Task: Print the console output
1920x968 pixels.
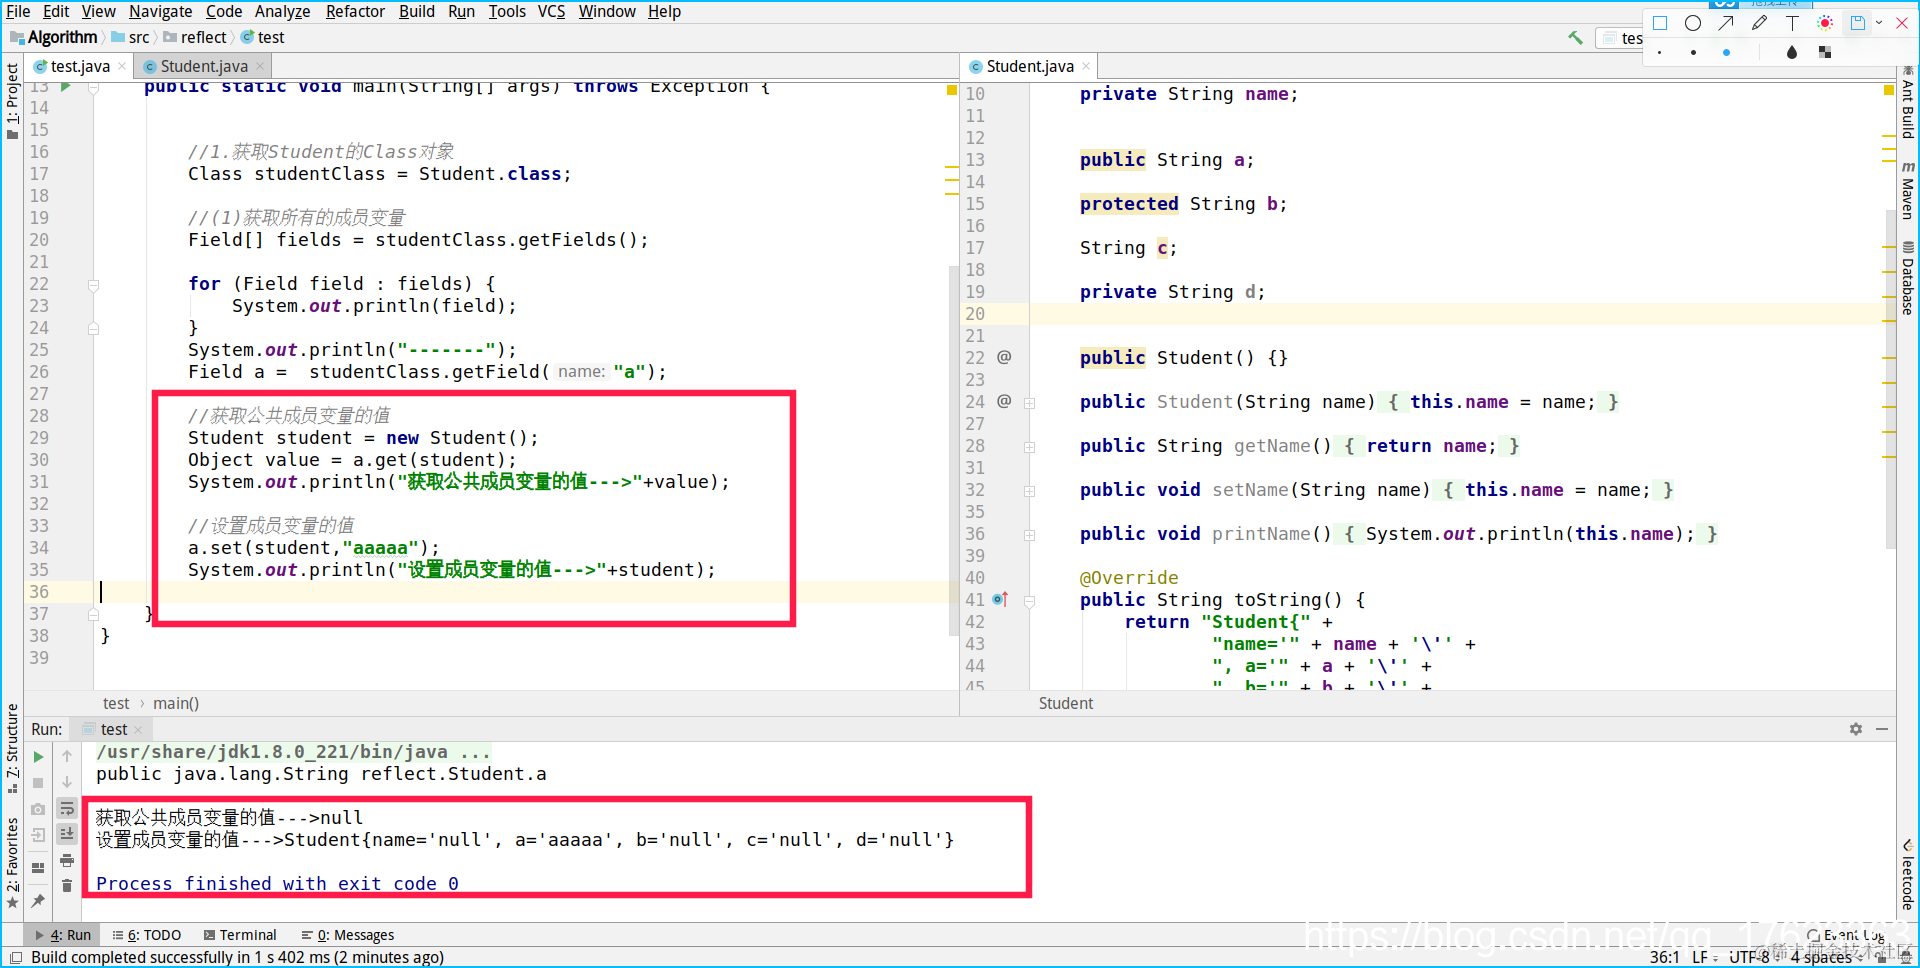Action: (x=67, y=860)
